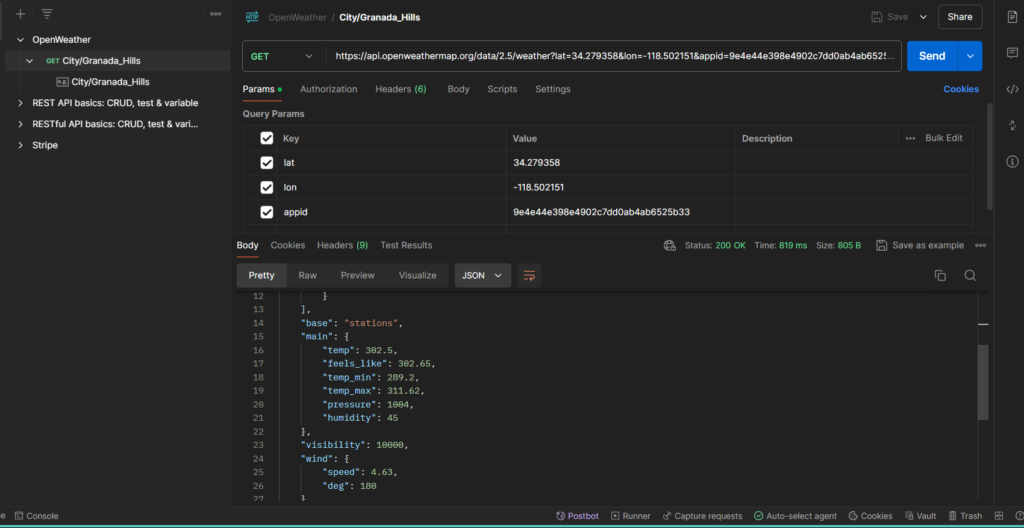This screenshot has width=1024, height=528.
Task: Click the response body vertical scrollbar
Action: click(983, 382)
